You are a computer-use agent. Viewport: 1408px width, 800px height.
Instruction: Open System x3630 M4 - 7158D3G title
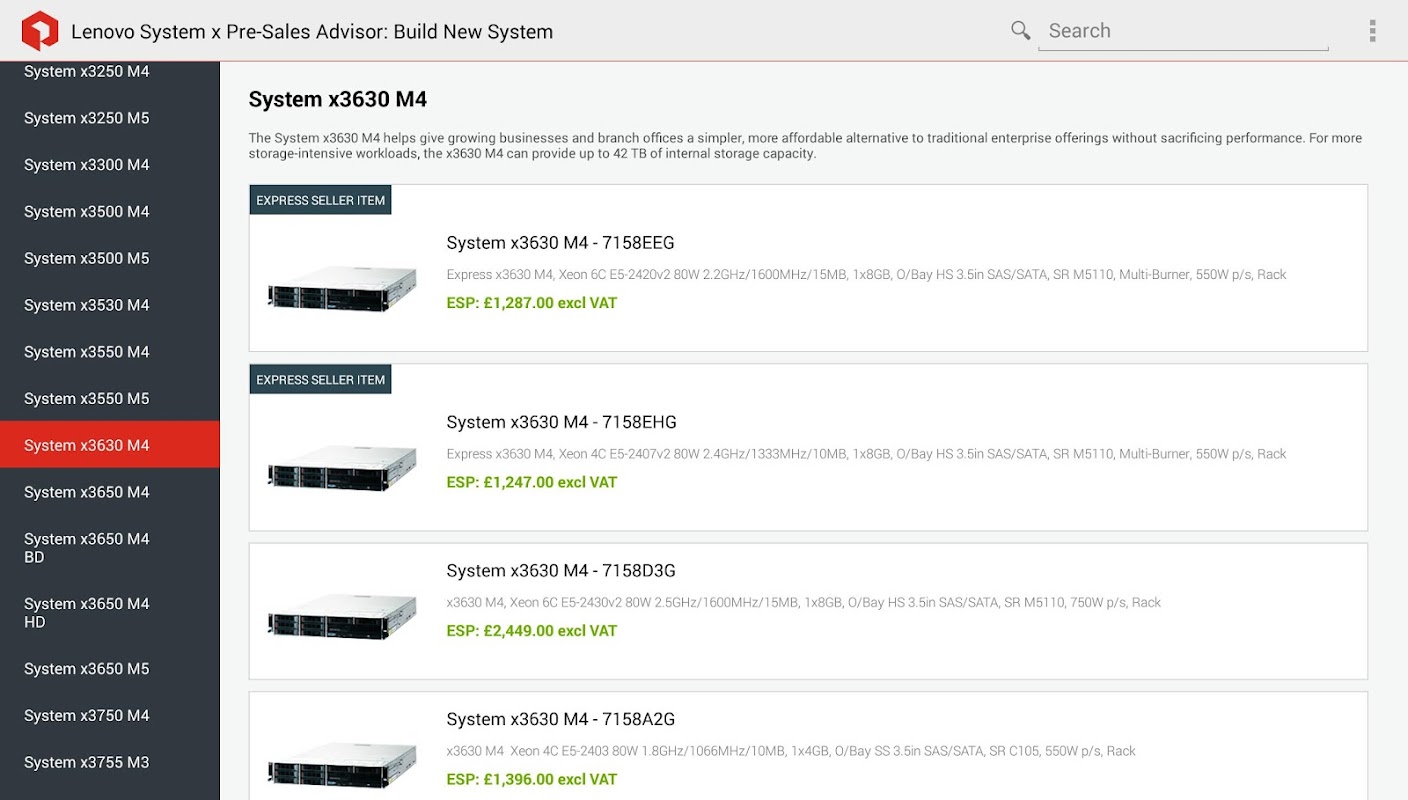561,571
